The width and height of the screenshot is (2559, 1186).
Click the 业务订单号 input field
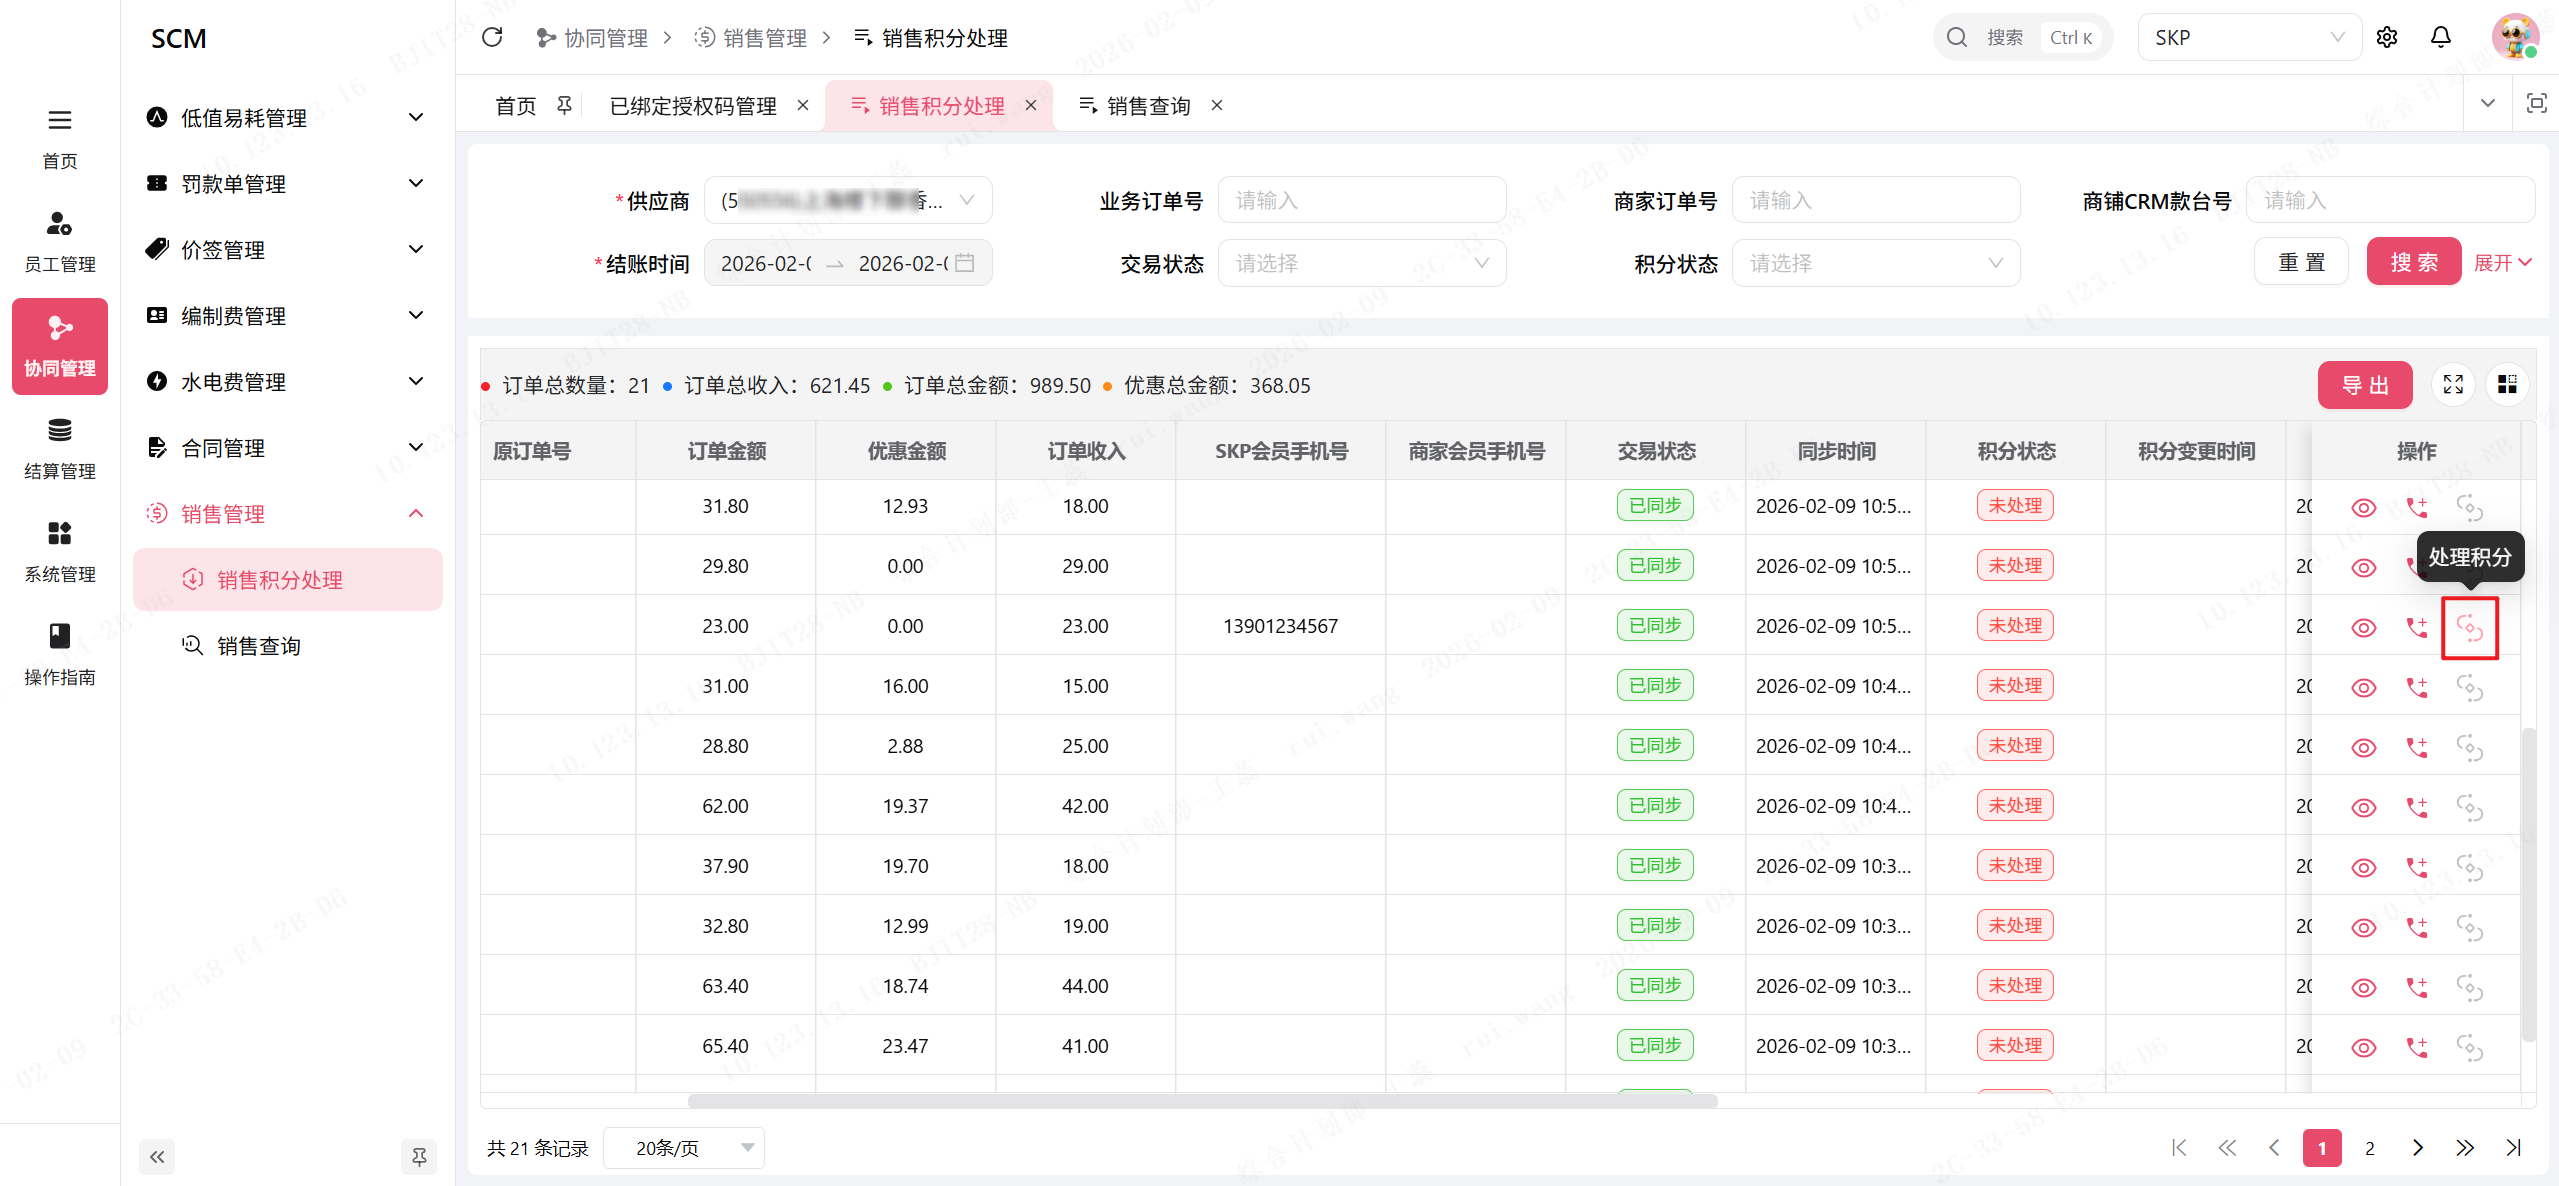pos(1361,201)
